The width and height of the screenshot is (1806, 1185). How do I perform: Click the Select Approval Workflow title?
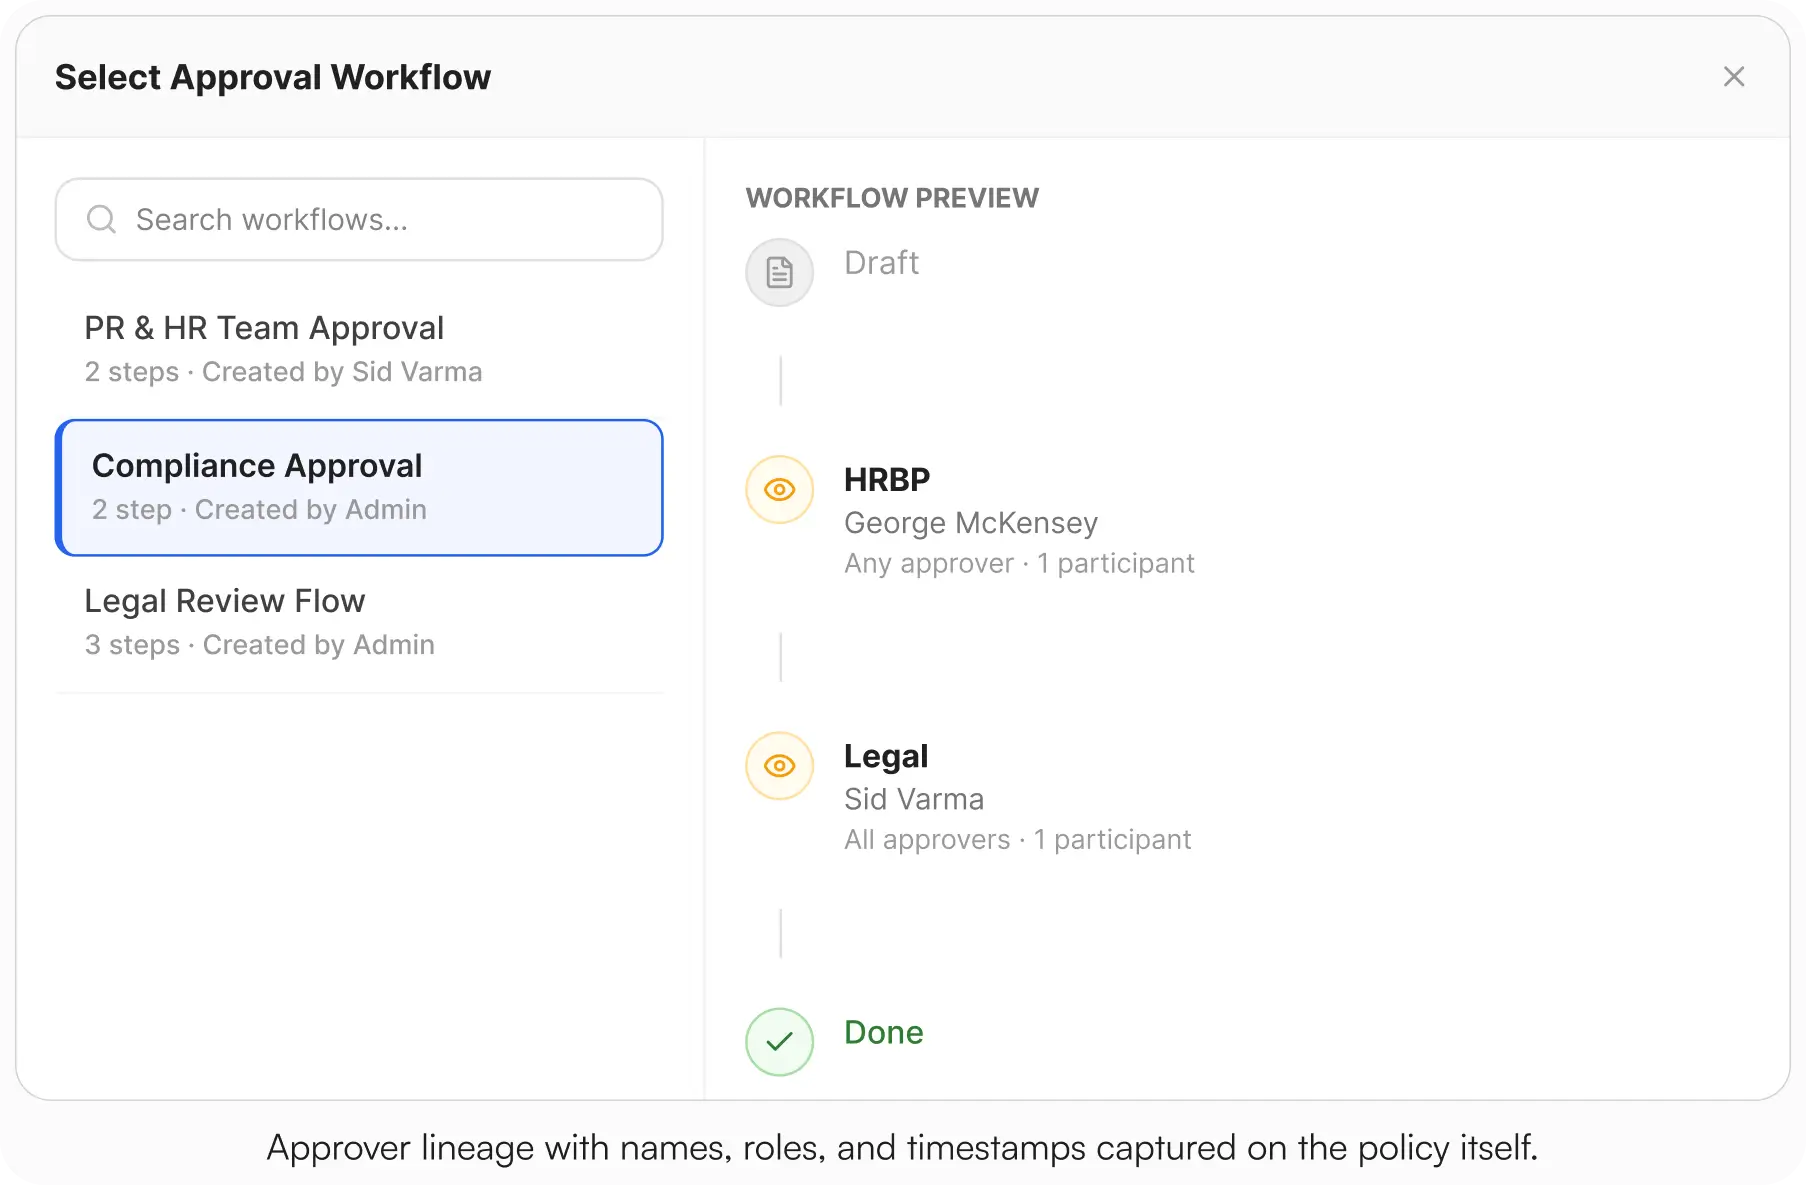click(273, 78)
